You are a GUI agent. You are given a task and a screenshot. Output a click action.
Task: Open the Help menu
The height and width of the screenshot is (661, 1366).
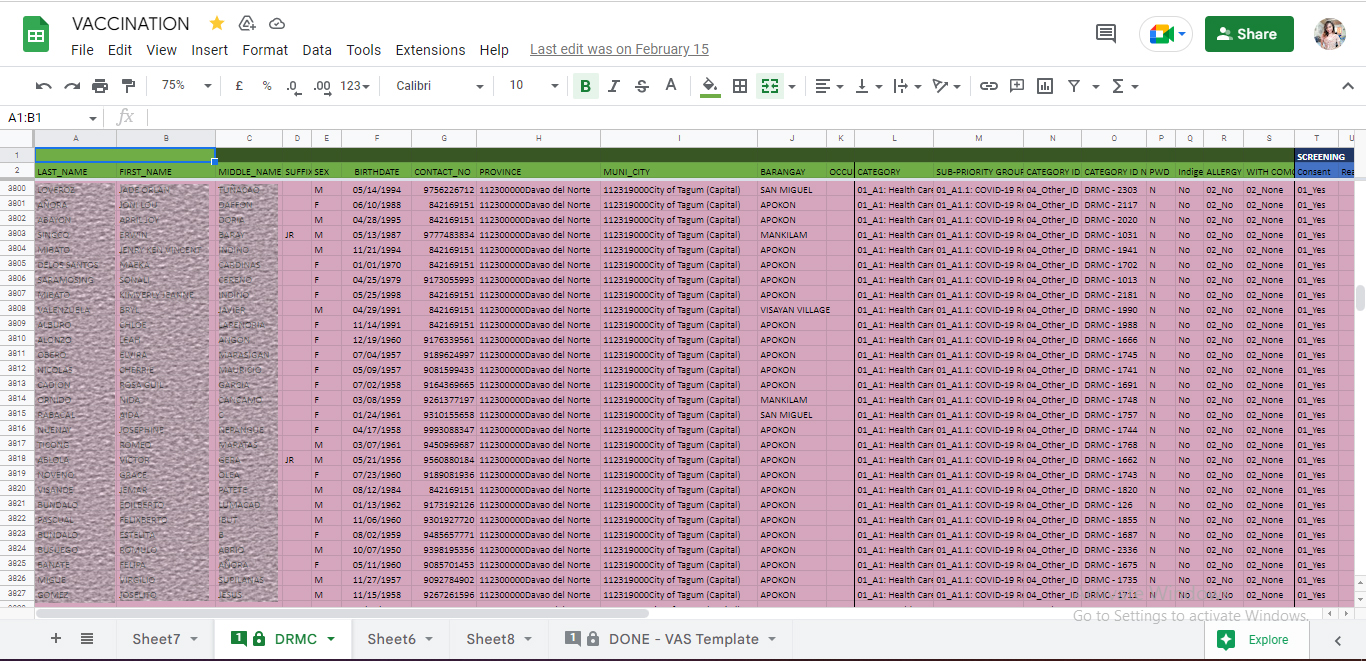494,50
